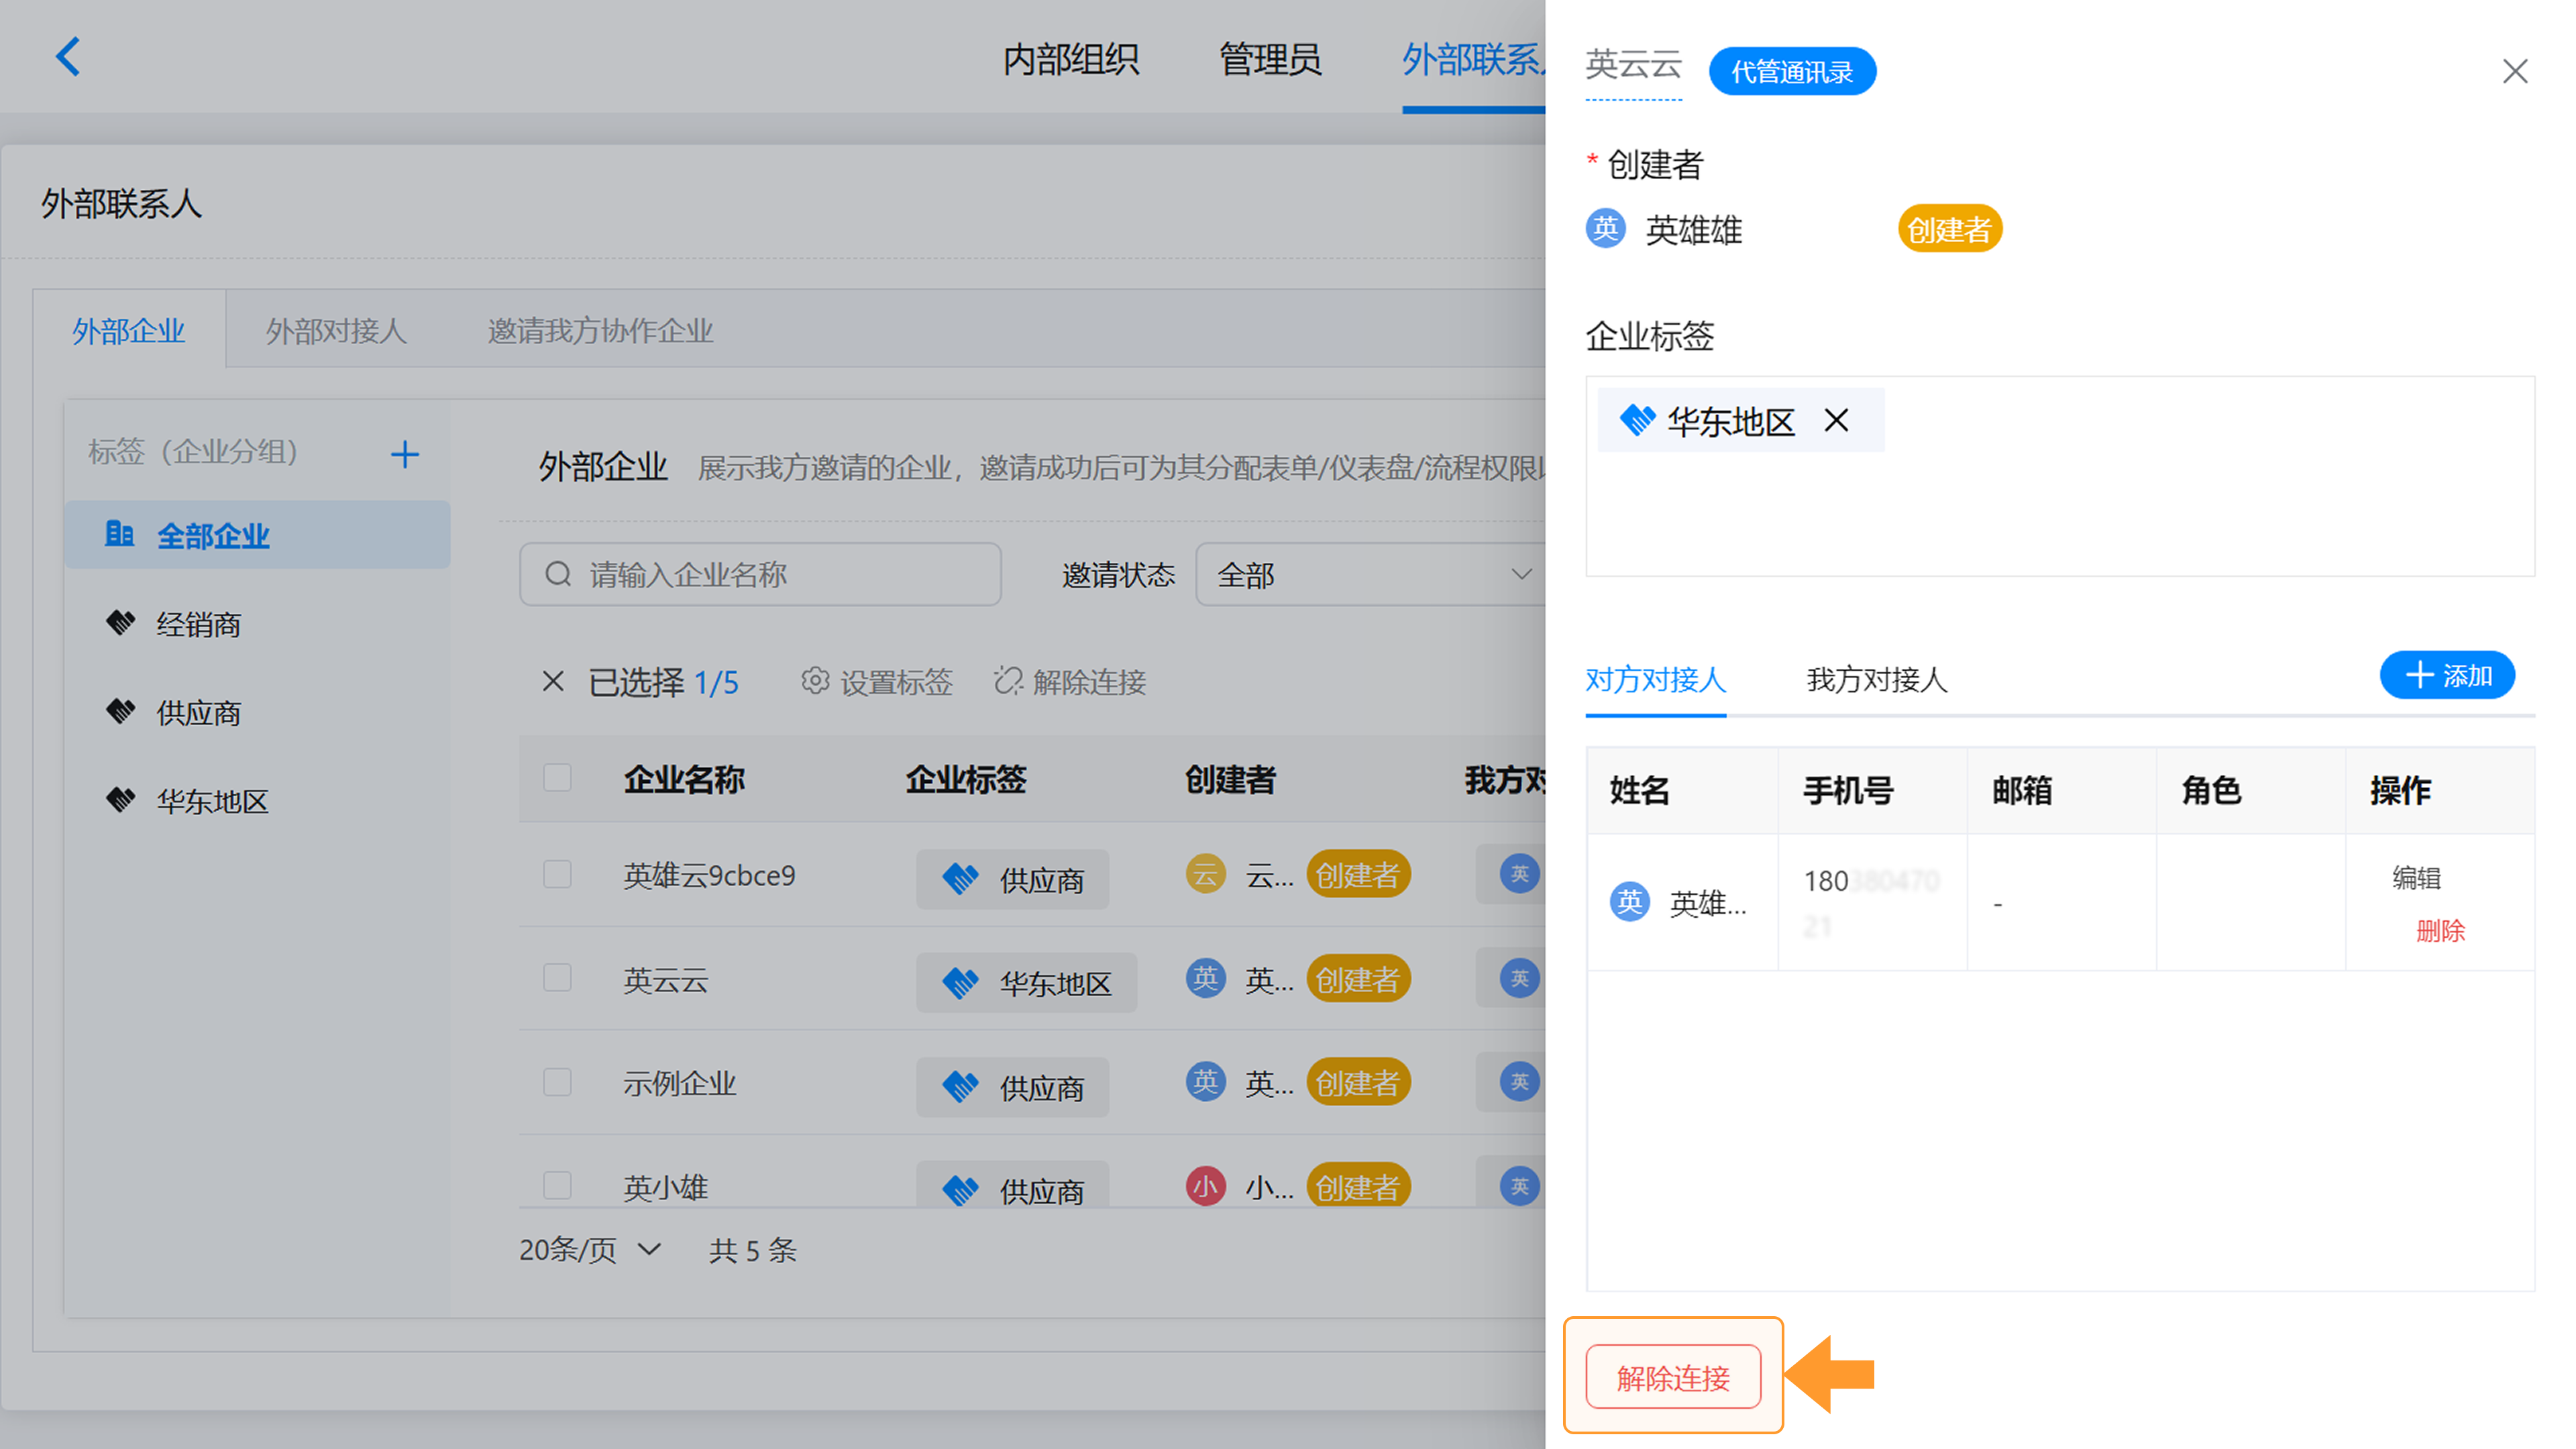Click the building icon next to 全部企业

pos(119,534)
